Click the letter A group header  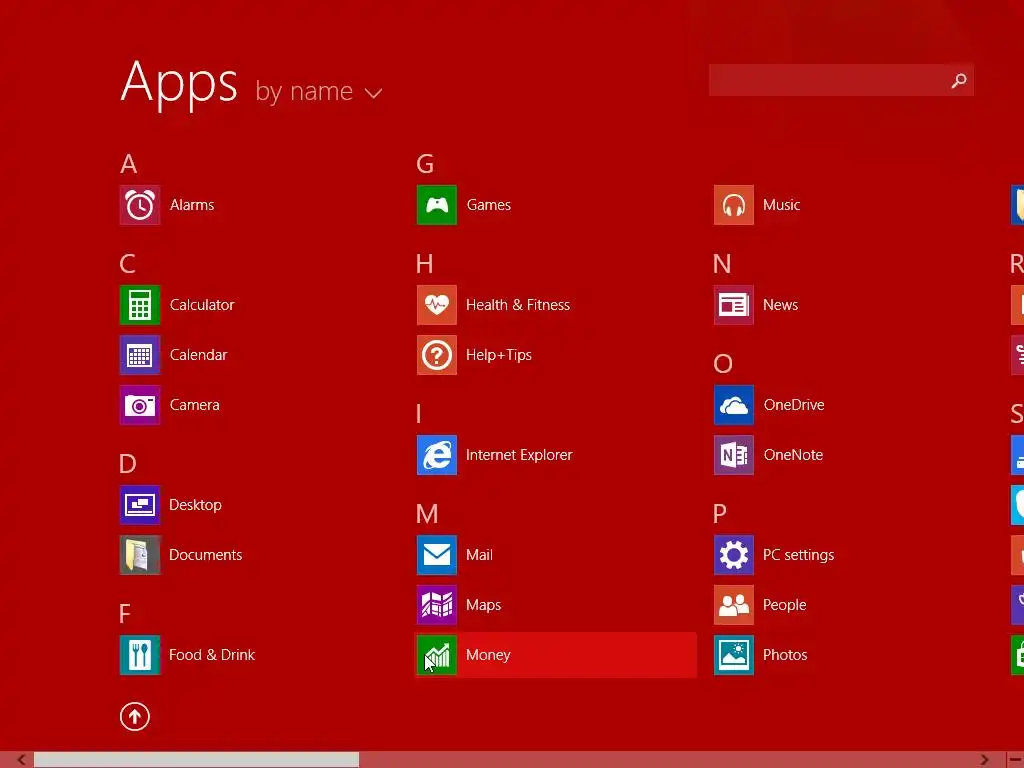click(x=129, y=164)
